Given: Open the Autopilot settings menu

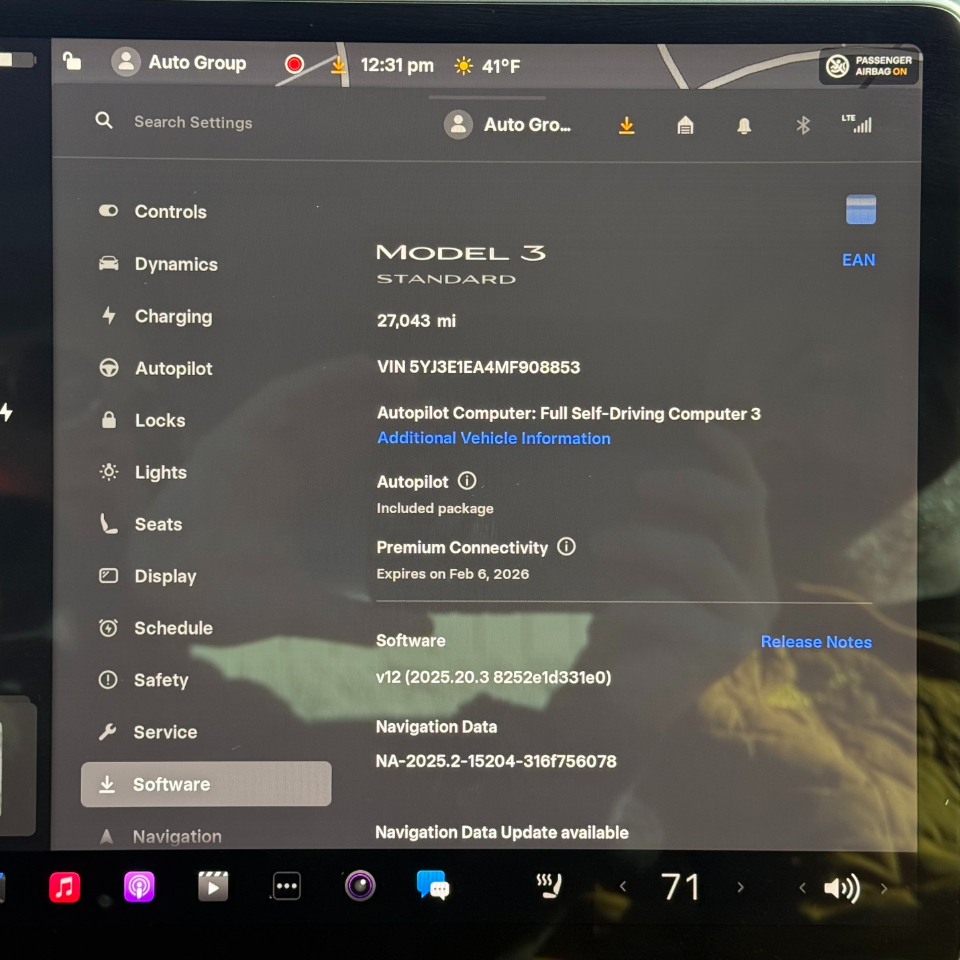Looking at the screenshot, I should (x=173, y=368).
